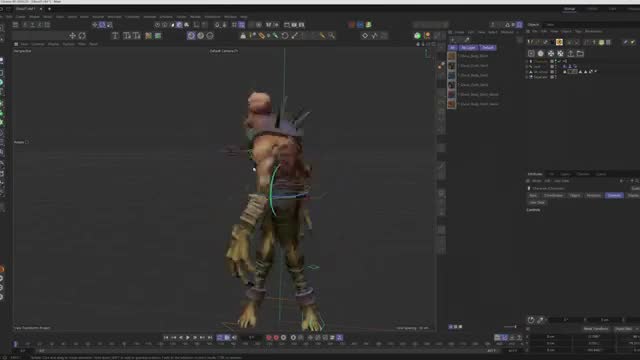Click the folder icon in Object Manager toolbar

tap(580, 53)
